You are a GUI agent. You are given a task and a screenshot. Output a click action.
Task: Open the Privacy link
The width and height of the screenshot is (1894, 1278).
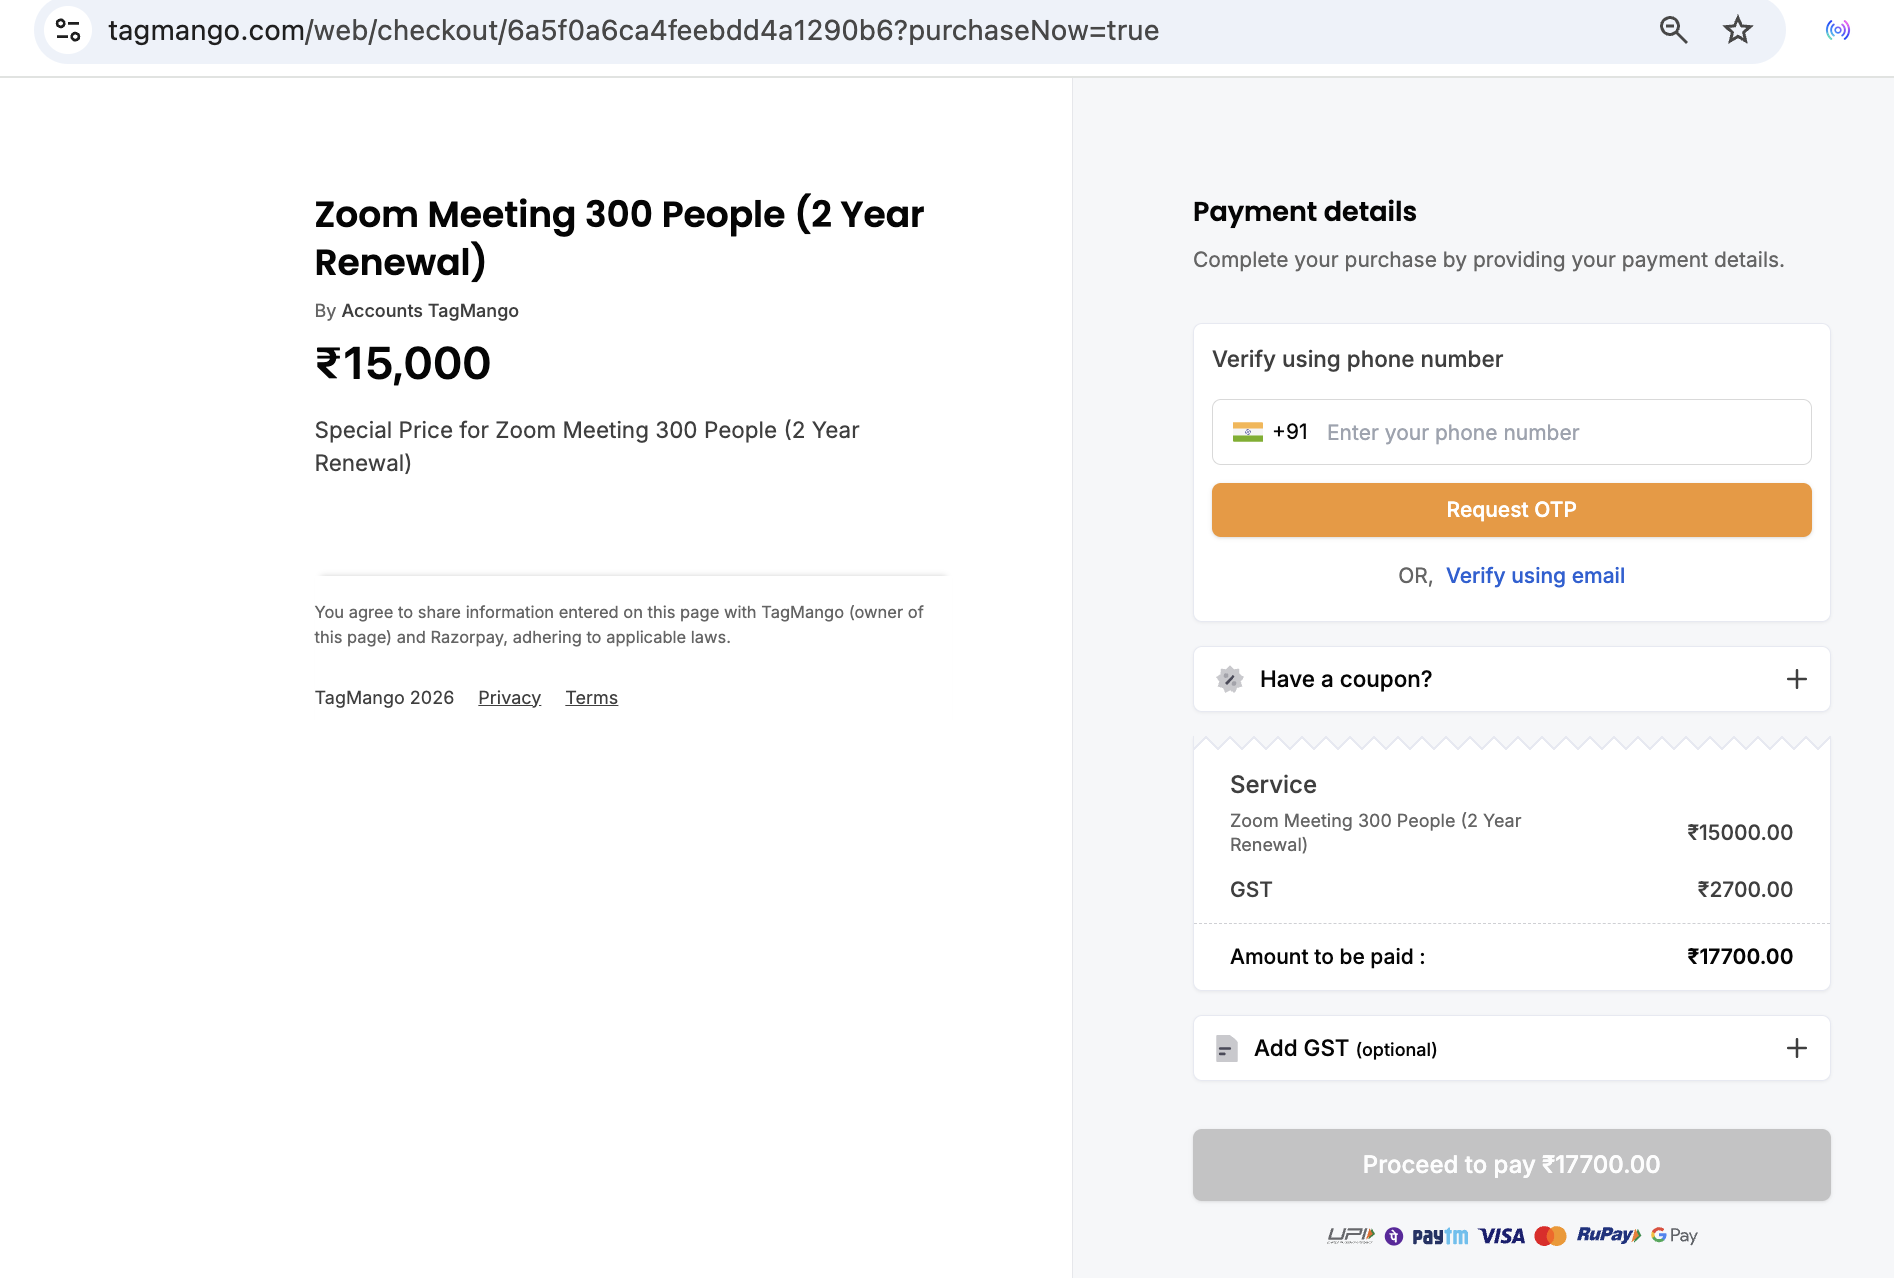509,698
